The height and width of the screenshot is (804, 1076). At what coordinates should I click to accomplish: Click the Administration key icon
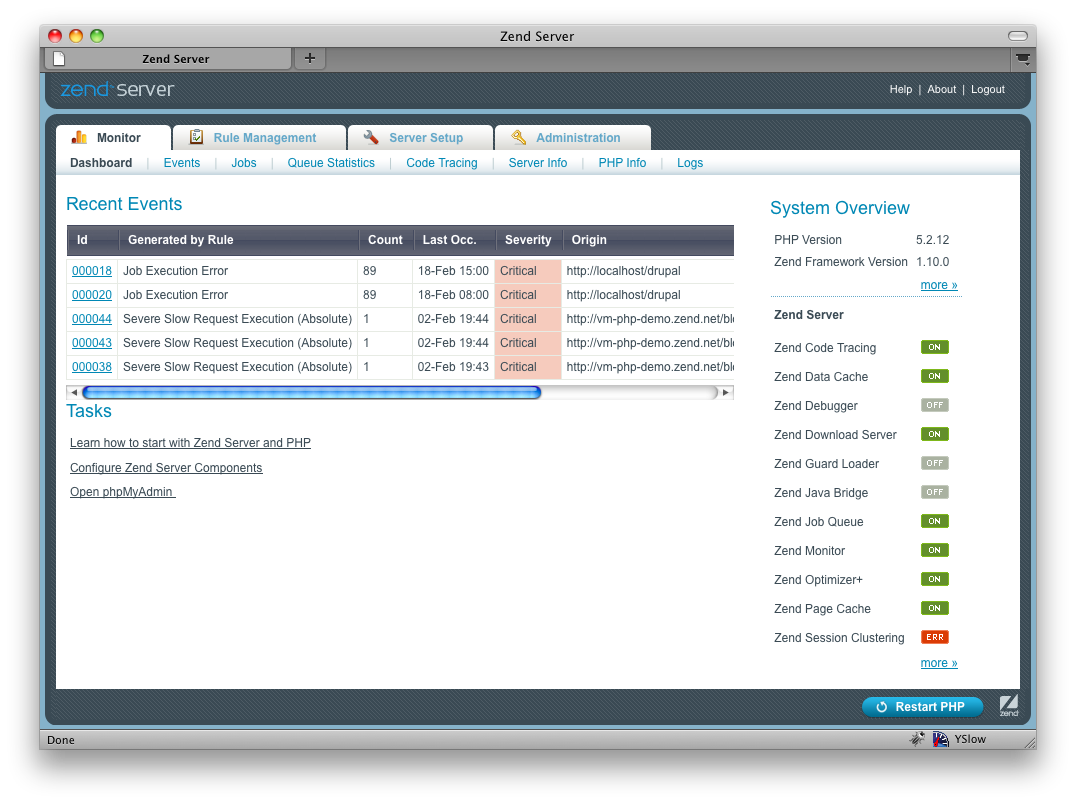click(x=519, y=137)
